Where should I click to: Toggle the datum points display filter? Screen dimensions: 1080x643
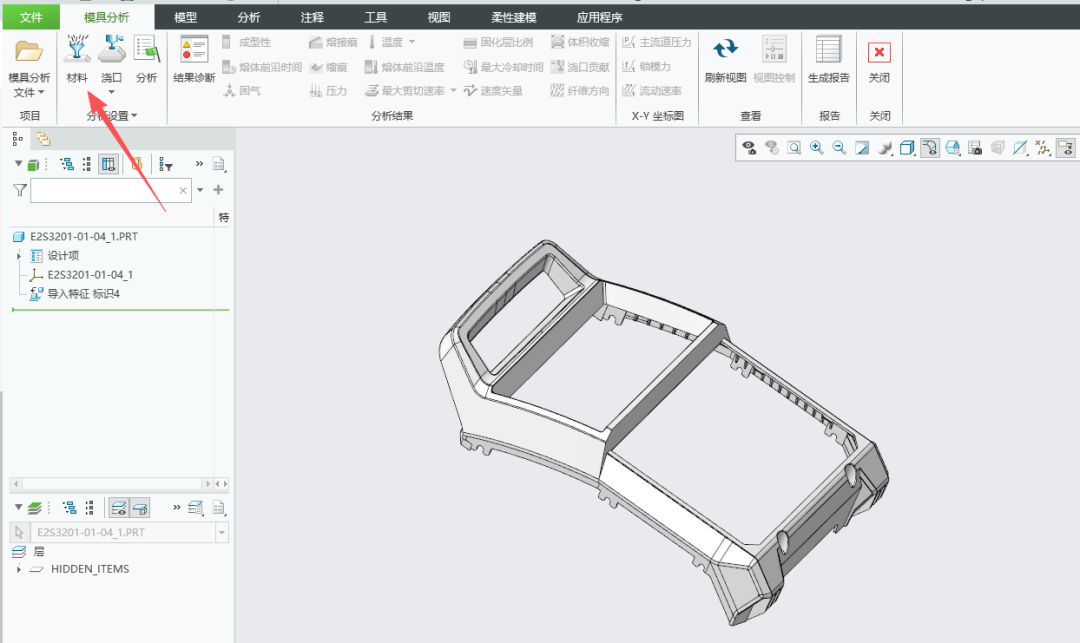click(1043, 147)
